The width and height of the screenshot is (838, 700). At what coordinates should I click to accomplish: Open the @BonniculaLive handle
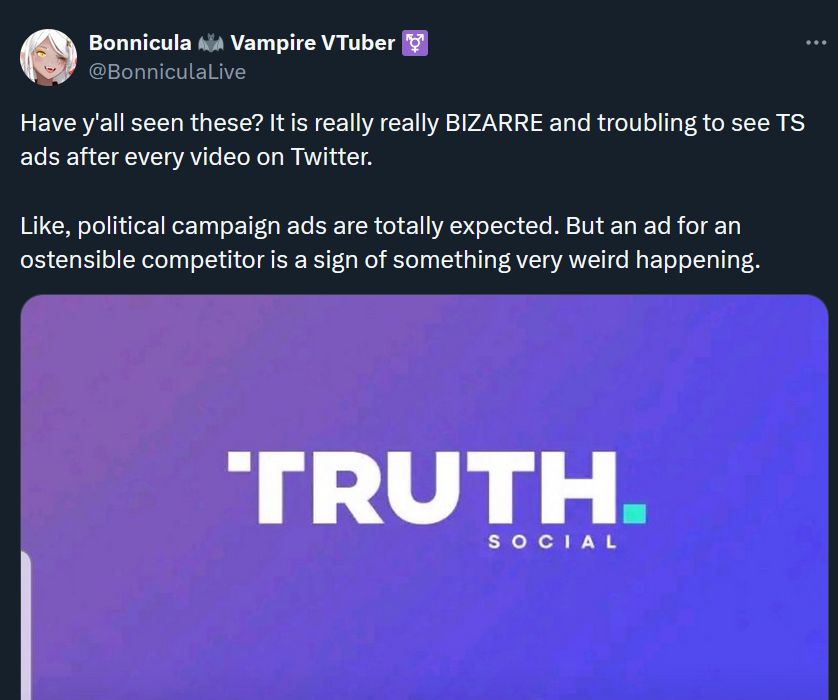click(x=168, y=72)
